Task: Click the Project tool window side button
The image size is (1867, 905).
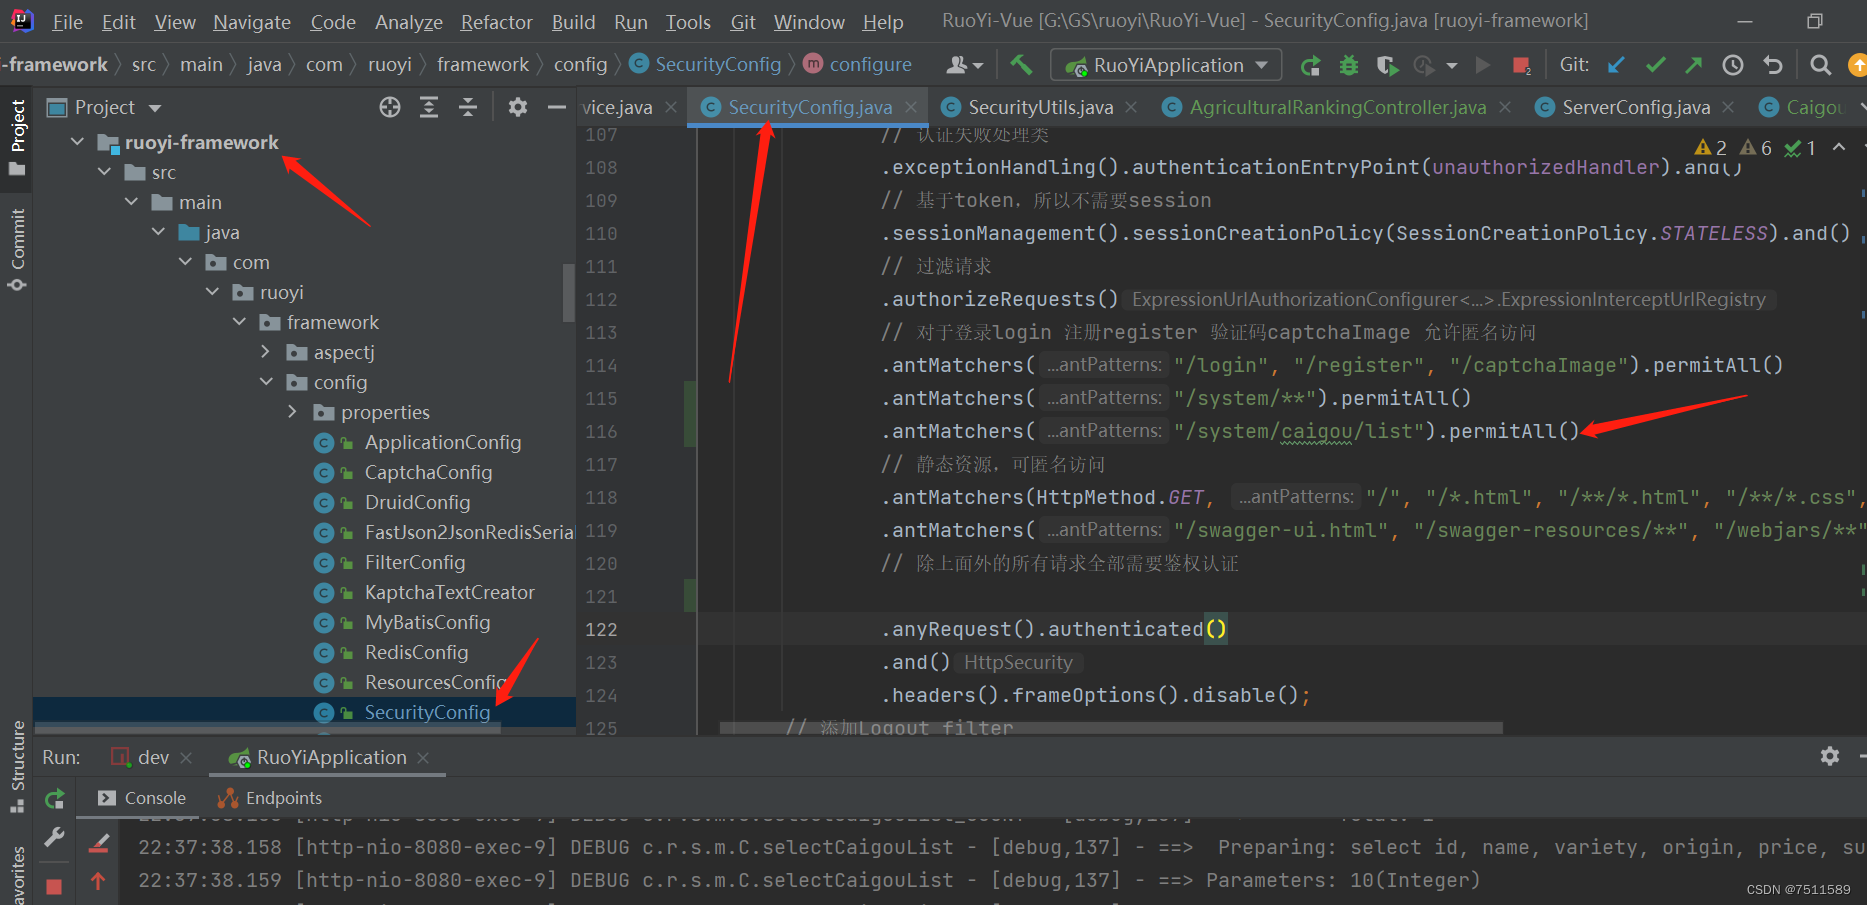Action: [x=17, y=137]
